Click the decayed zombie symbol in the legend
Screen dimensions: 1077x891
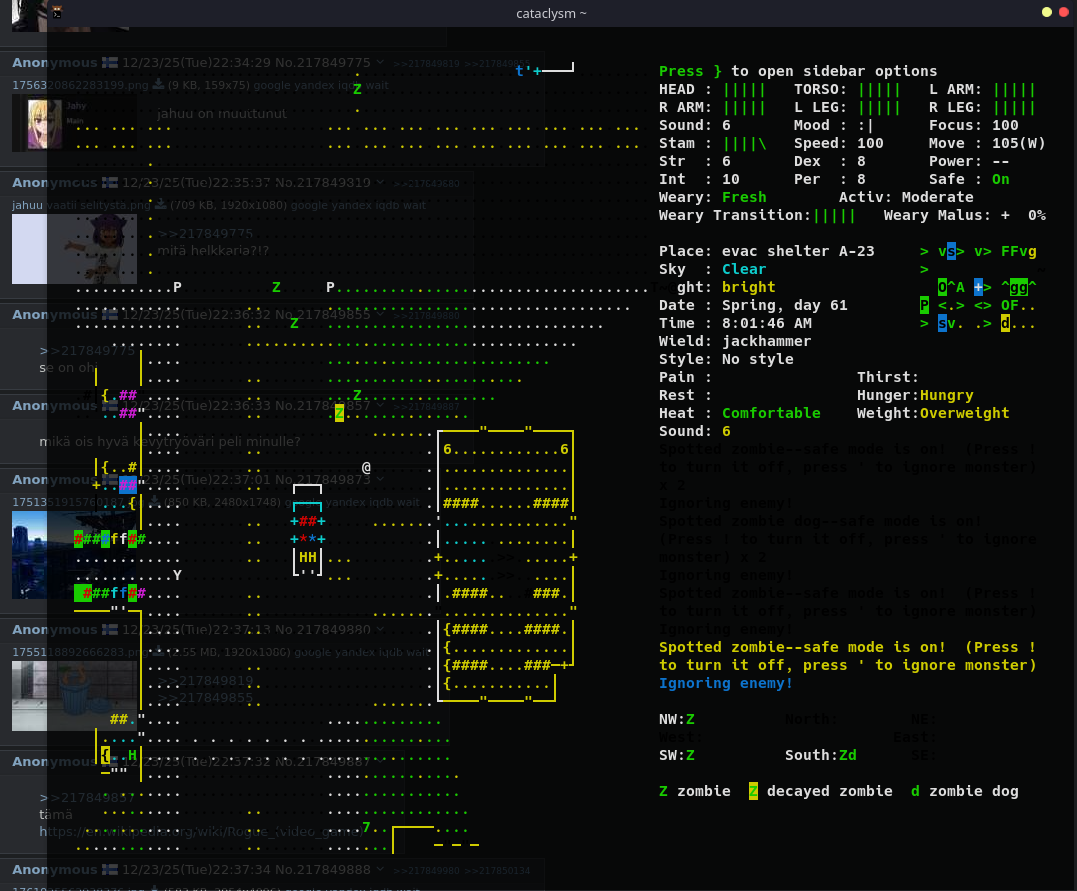pyautogui.click(x=753, y=791)
